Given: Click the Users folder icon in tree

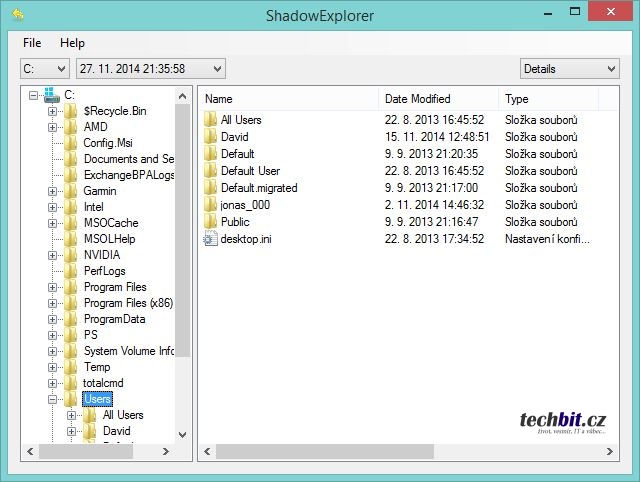Looking at the screenshot, I should [71, 399].
